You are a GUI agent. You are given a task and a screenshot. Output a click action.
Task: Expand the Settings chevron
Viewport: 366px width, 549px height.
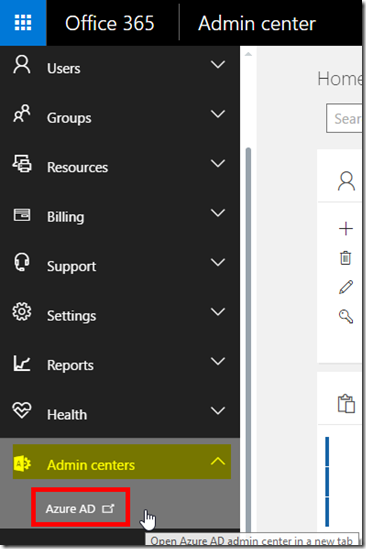[218, 312]
